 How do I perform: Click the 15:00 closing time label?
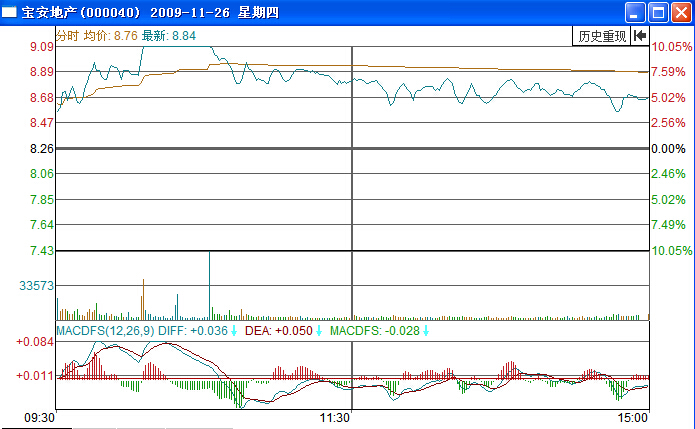633,417
